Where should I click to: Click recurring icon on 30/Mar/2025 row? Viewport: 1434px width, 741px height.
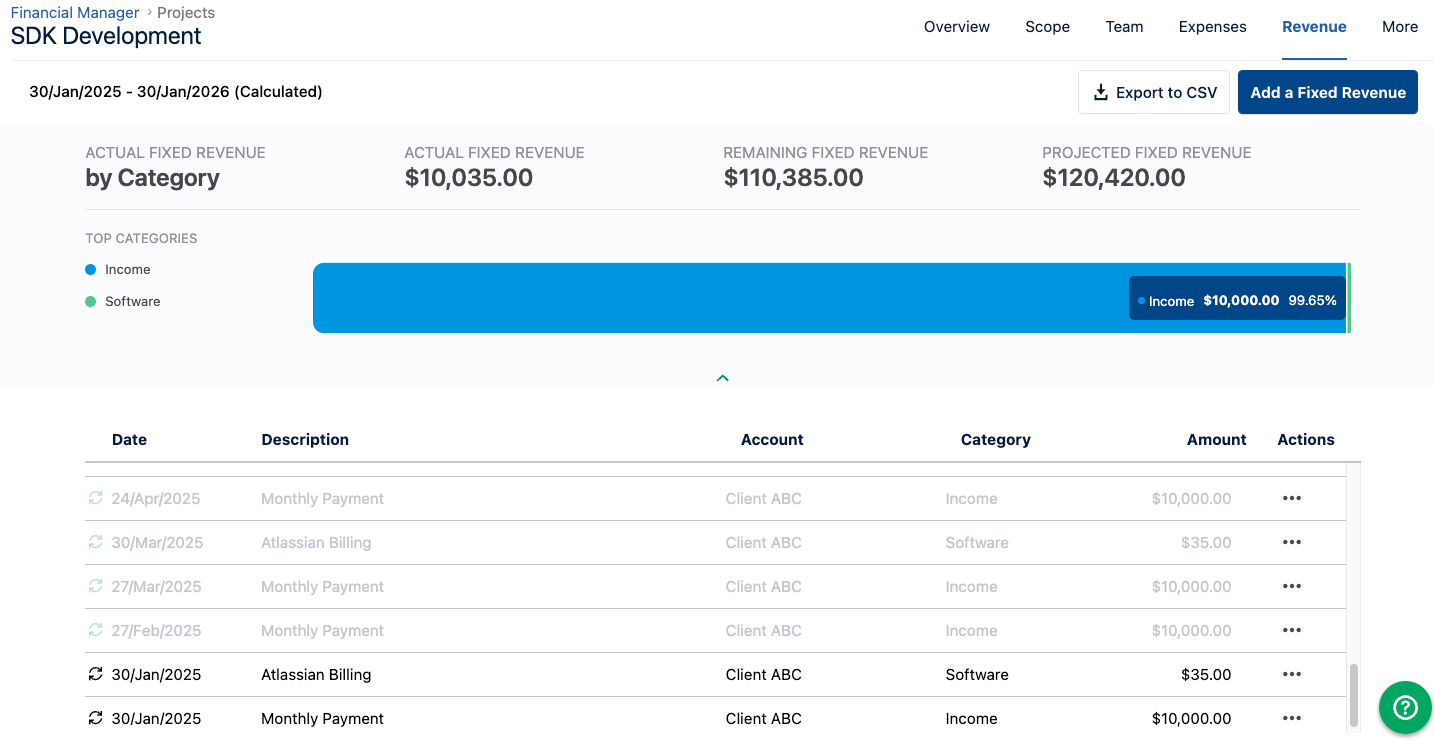pyautogui.click(x=95, y=543)
